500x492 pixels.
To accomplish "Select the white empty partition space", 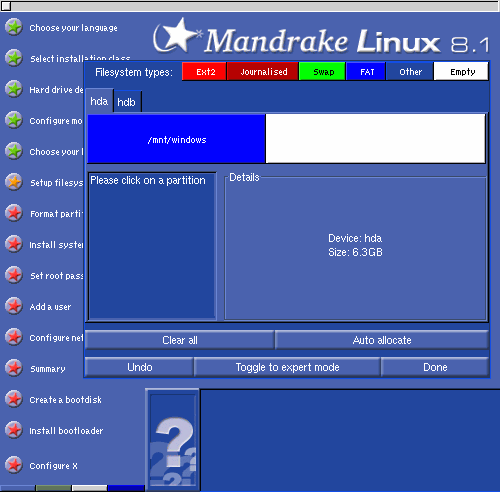I will click(375, 139).
